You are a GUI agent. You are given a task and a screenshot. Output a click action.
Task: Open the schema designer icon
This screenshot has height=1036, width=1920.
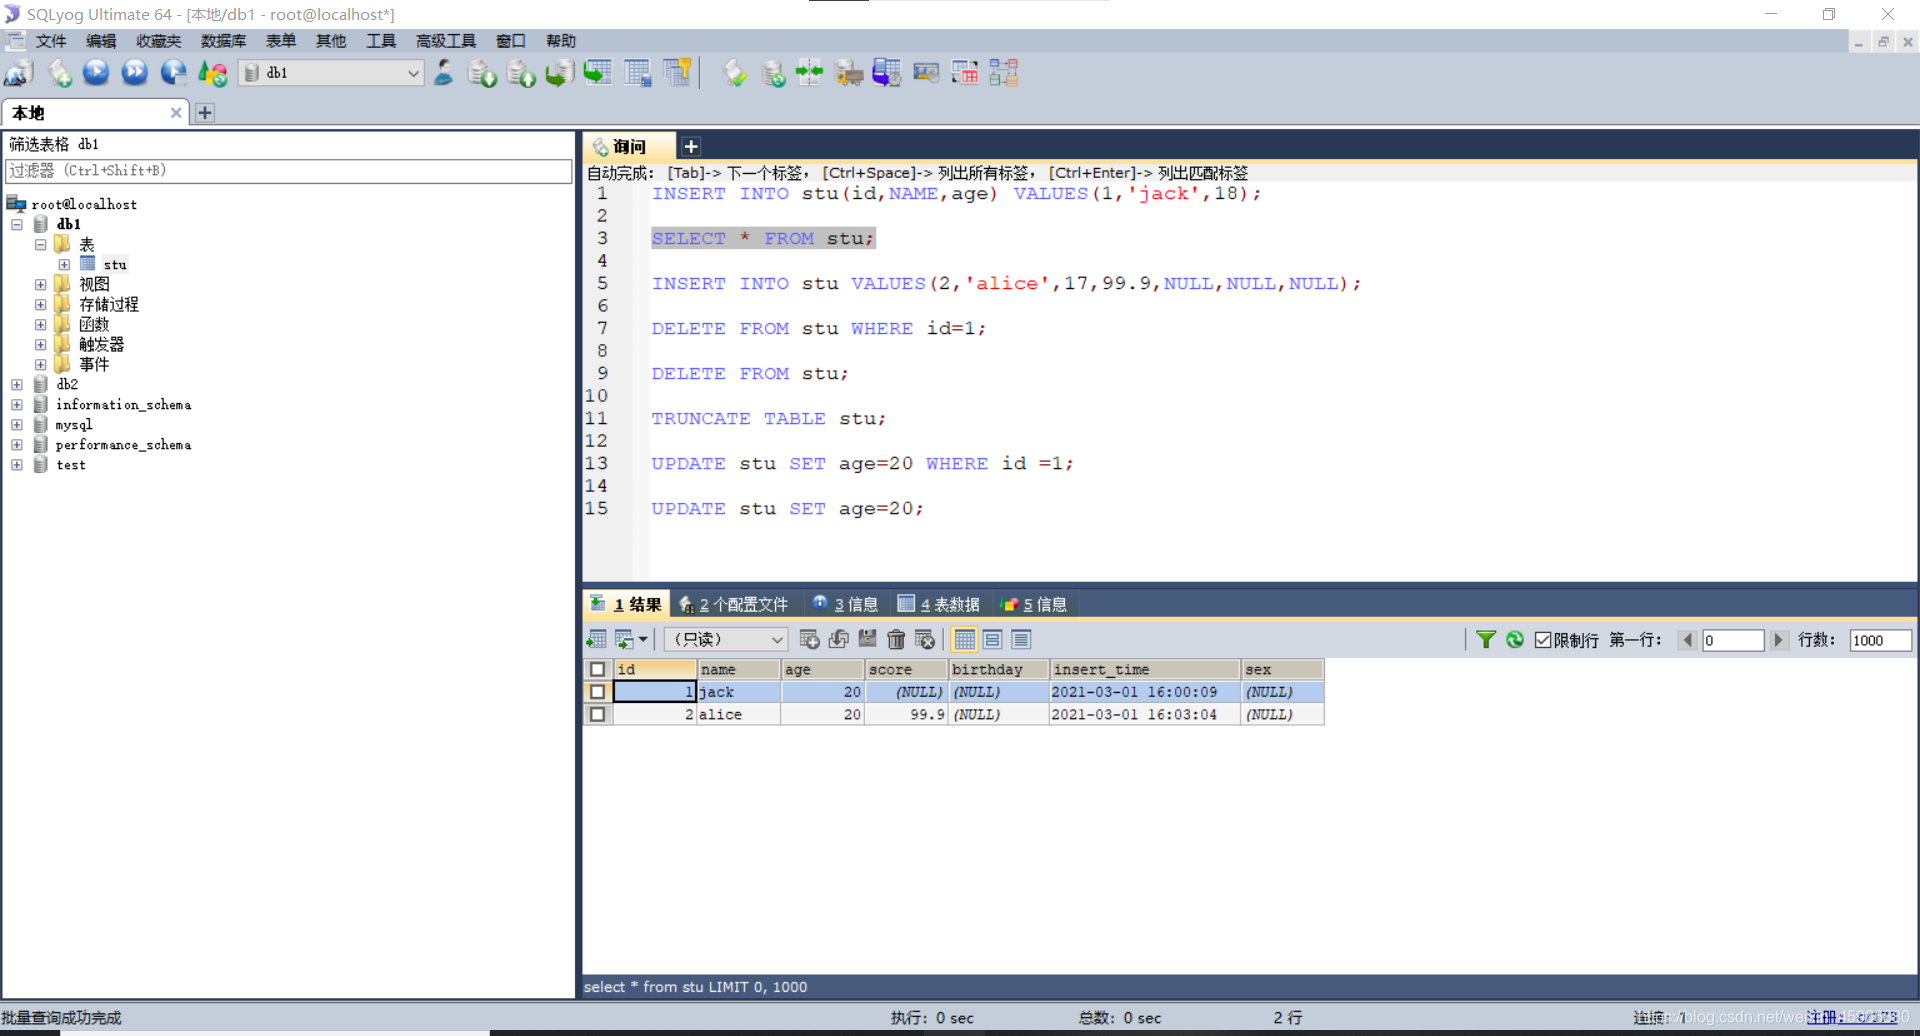[x=1004, y=73]
